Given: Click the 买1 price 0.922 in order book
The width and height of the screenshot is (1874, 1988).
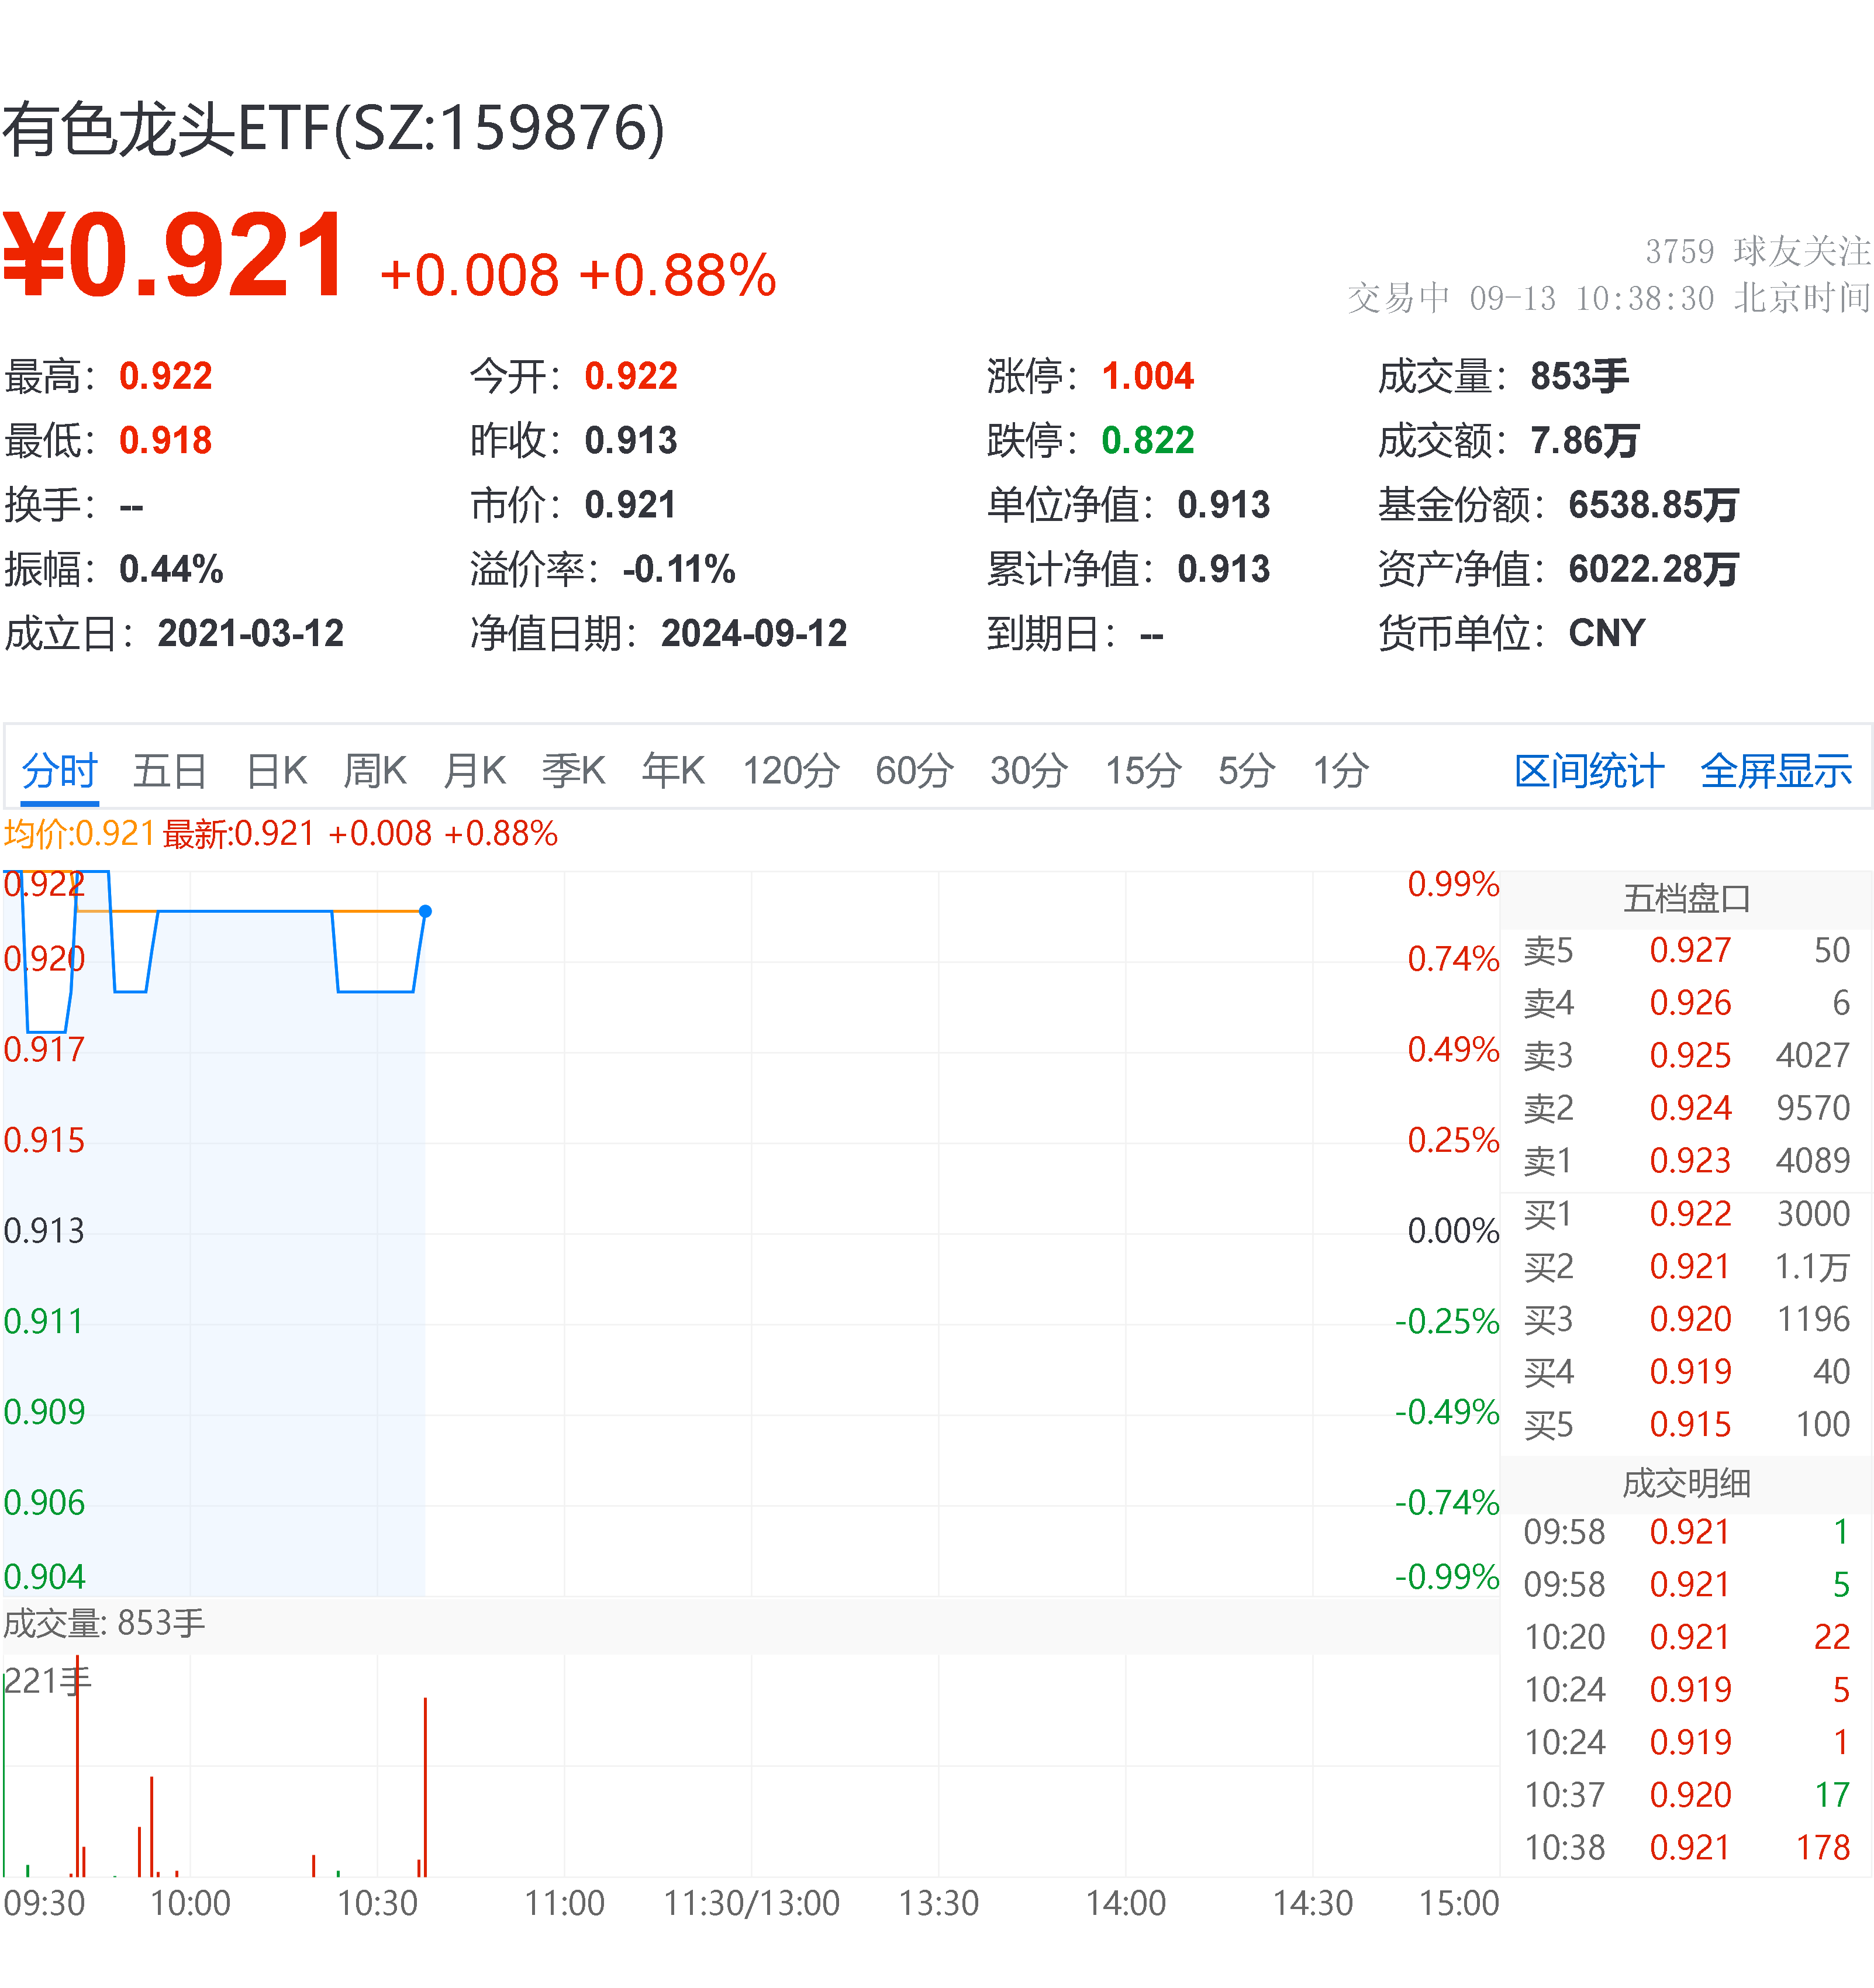Looking at the screenshot, I should [1693, 1214].
